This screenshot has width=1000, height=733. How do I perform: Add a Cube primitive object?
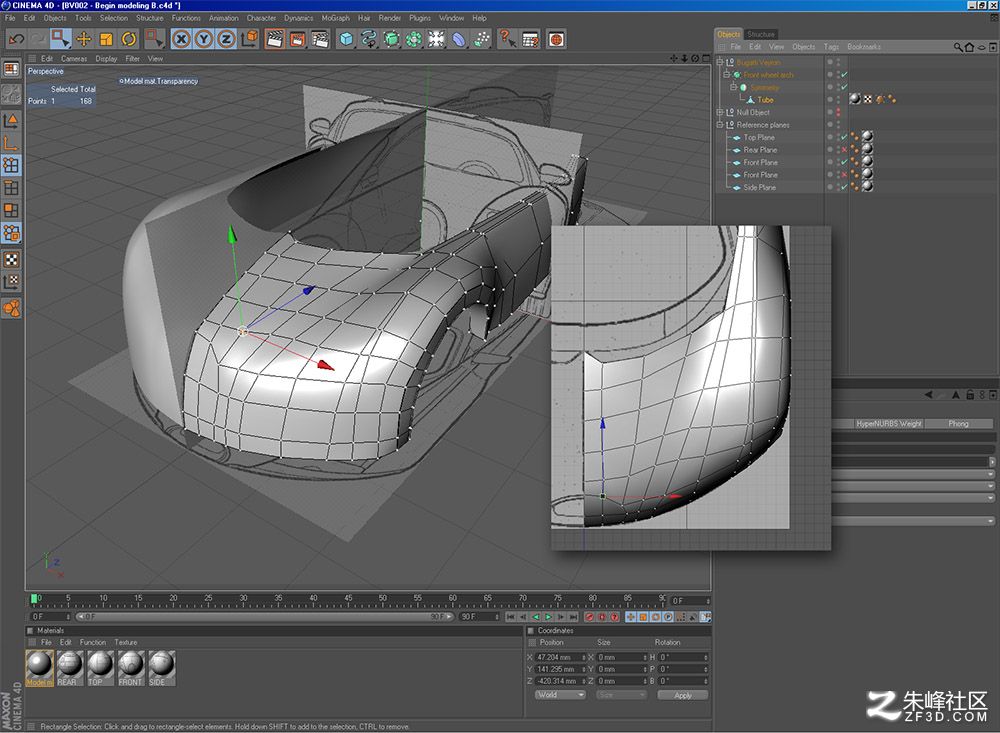346,40
